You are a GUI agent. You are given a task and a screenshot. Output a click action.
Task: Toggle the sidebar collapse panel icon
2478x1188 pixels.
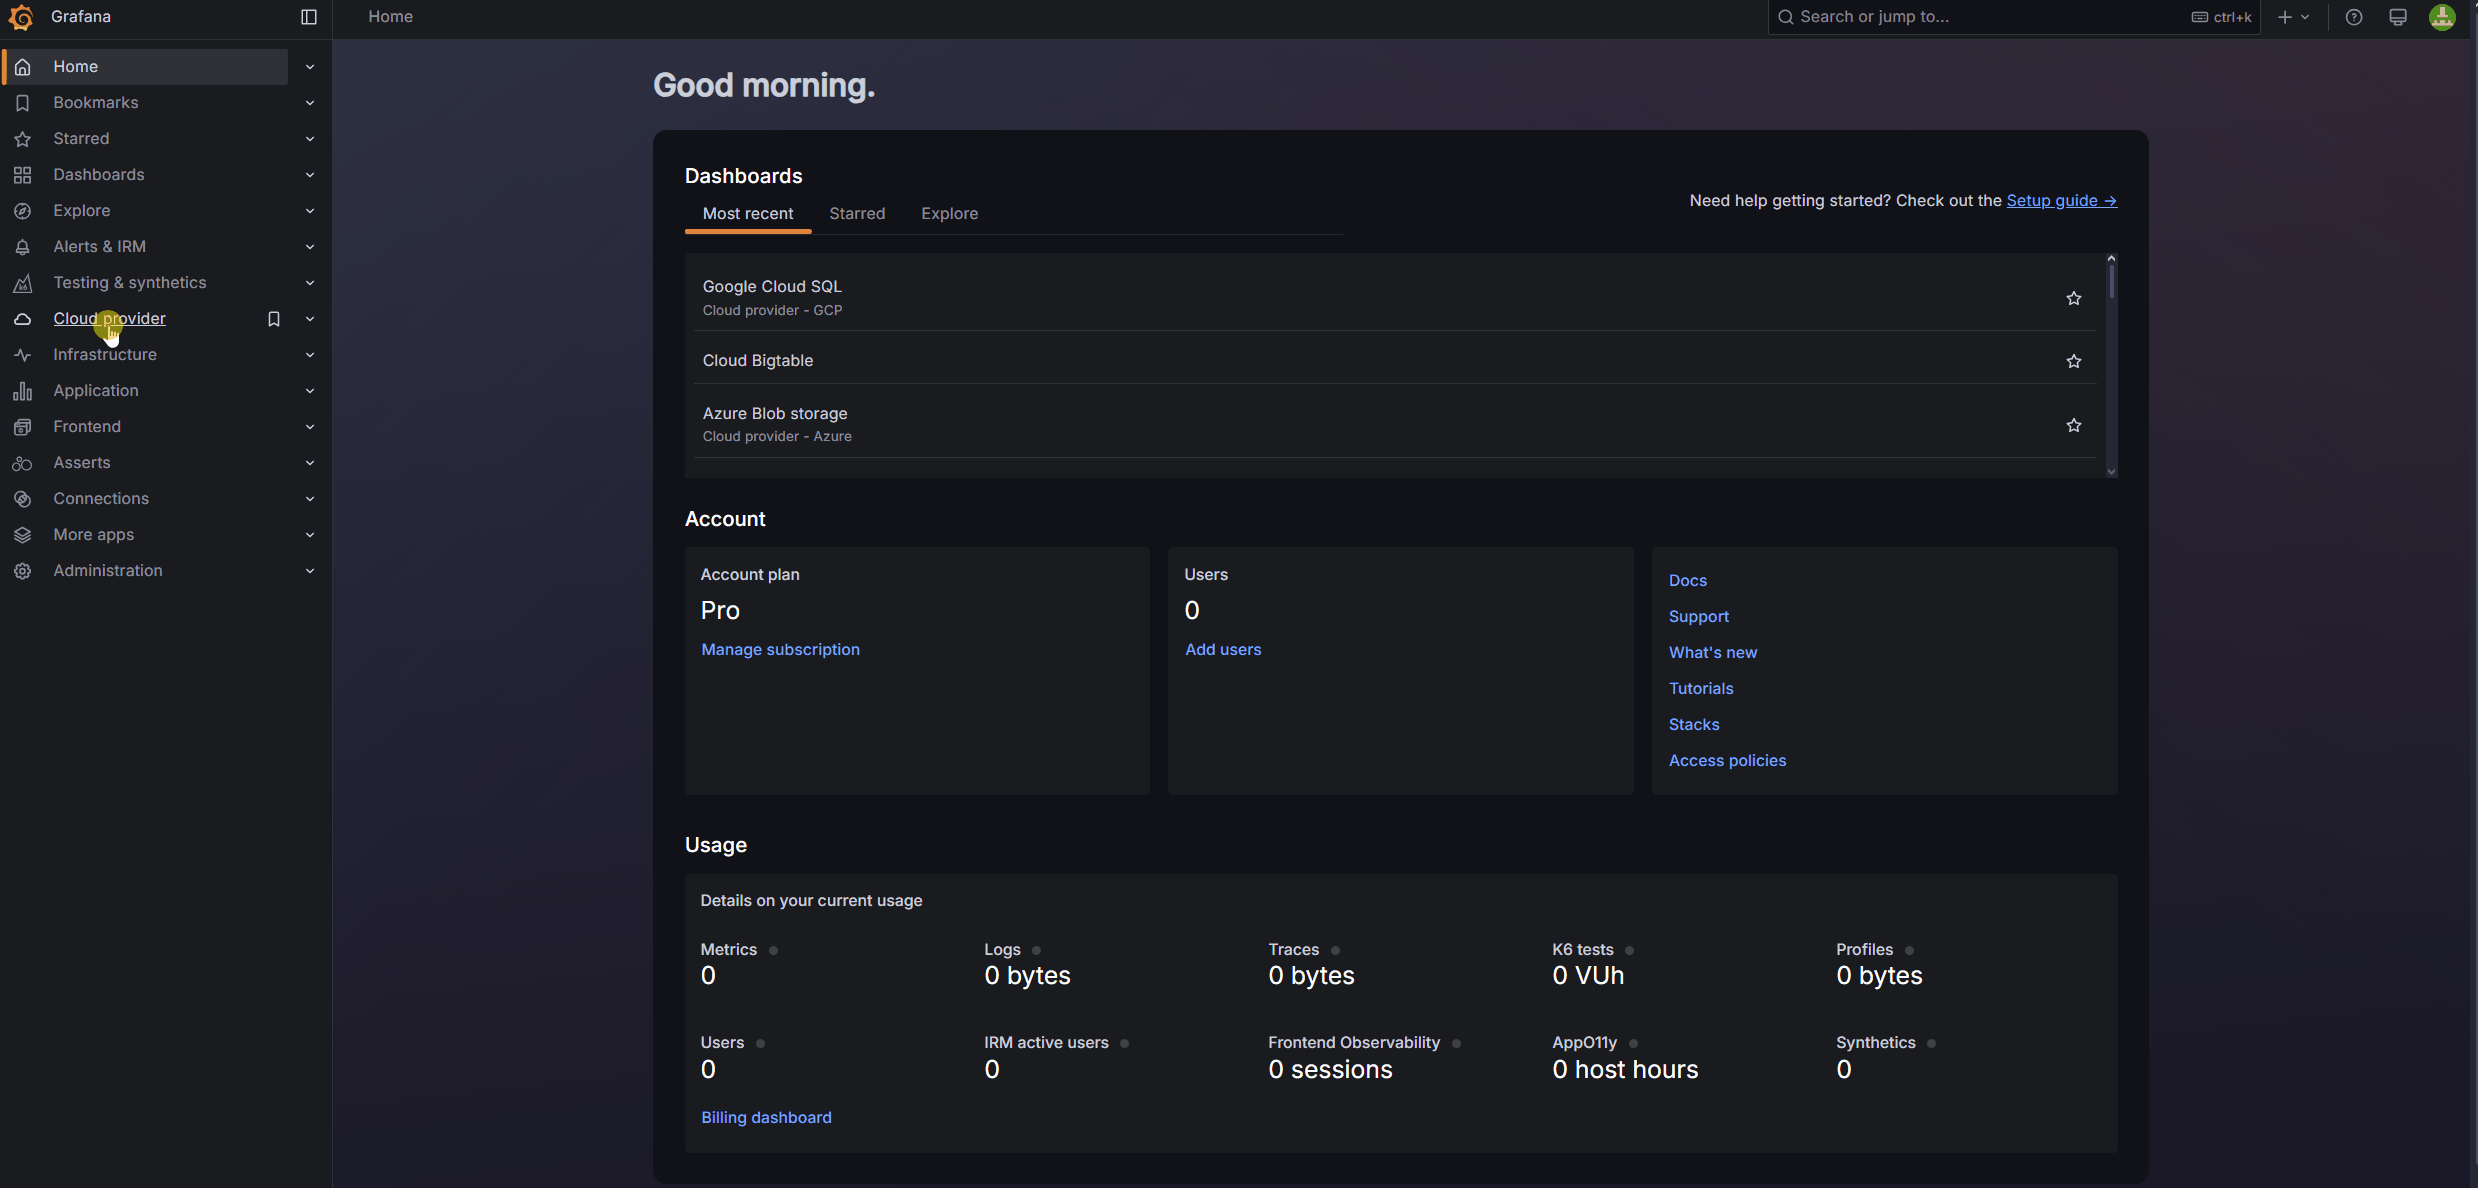(308, 17)
